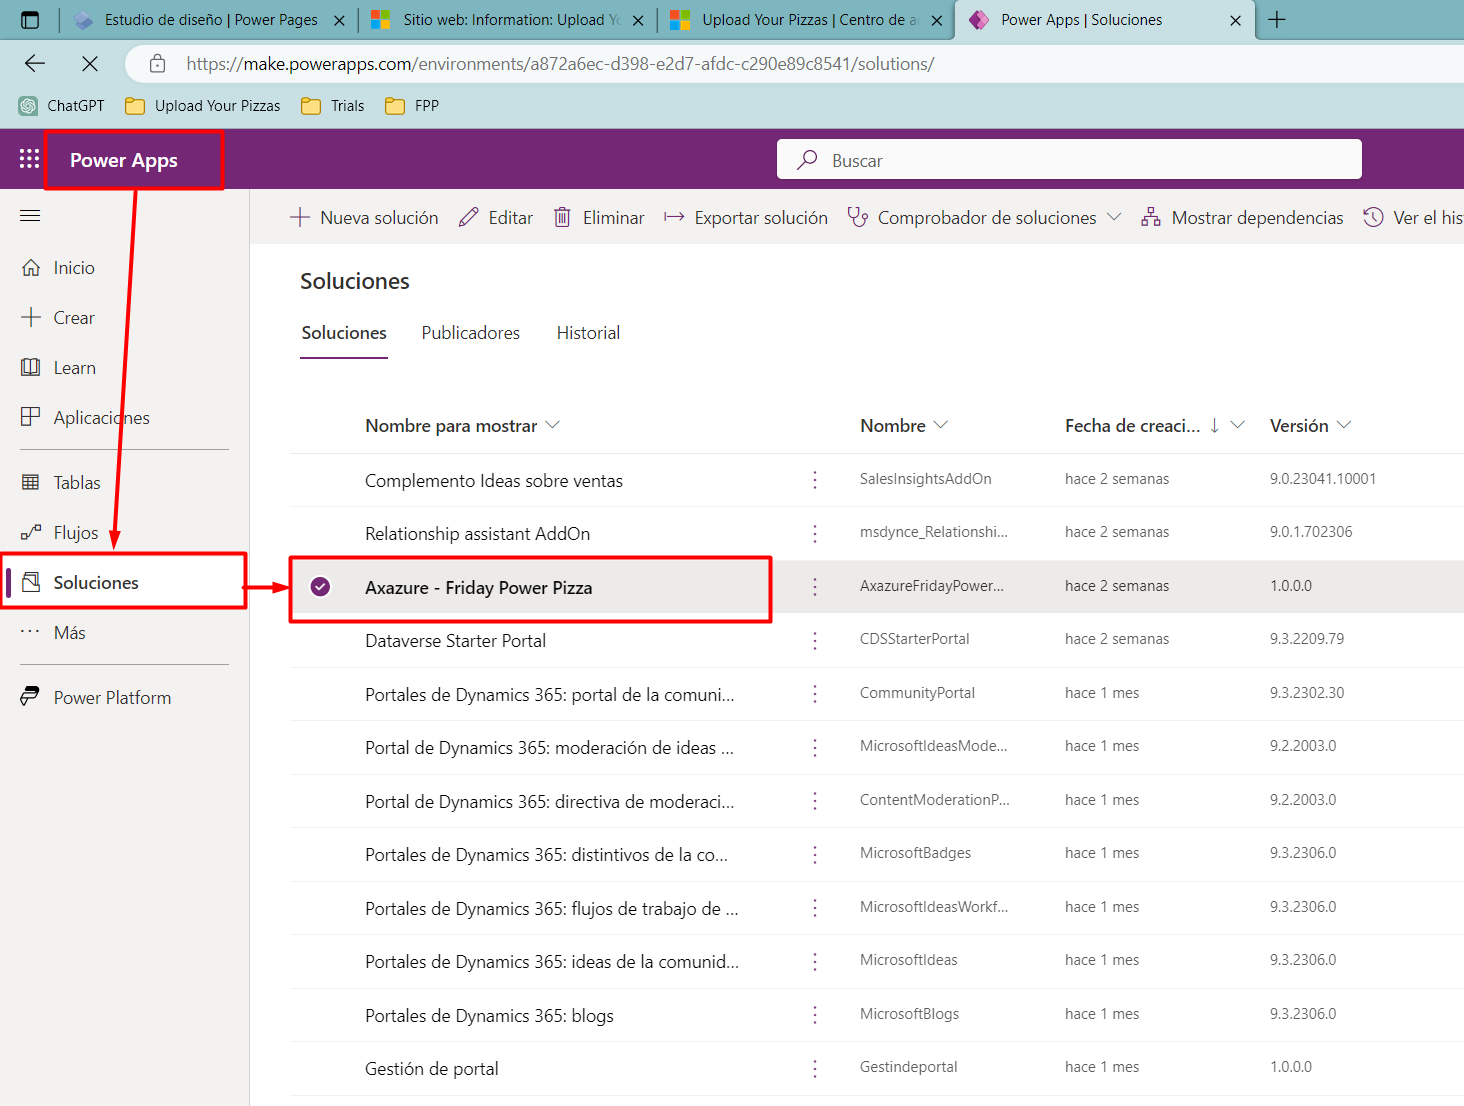
Task: Open the app launcher waffle icon
Action: point(29,159)
